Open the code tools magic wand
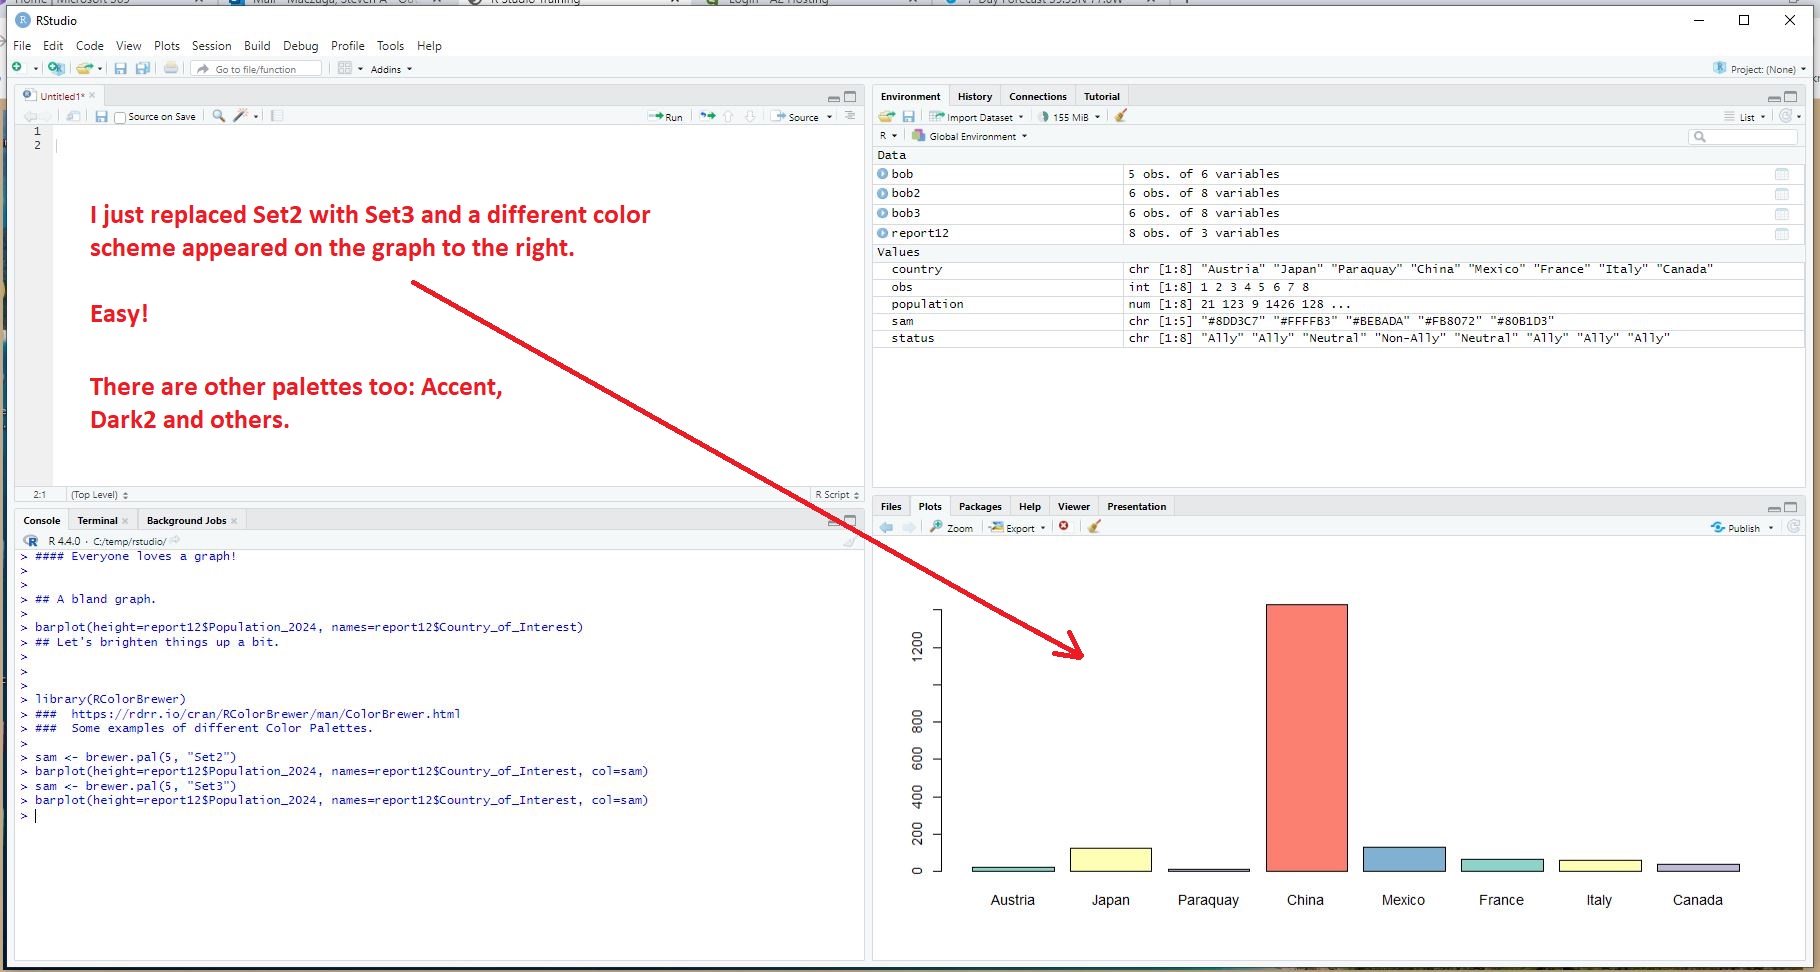Image resolution: width=1820 pixels, height=972 pixels. pyautogui.click(x=240, y=116)
